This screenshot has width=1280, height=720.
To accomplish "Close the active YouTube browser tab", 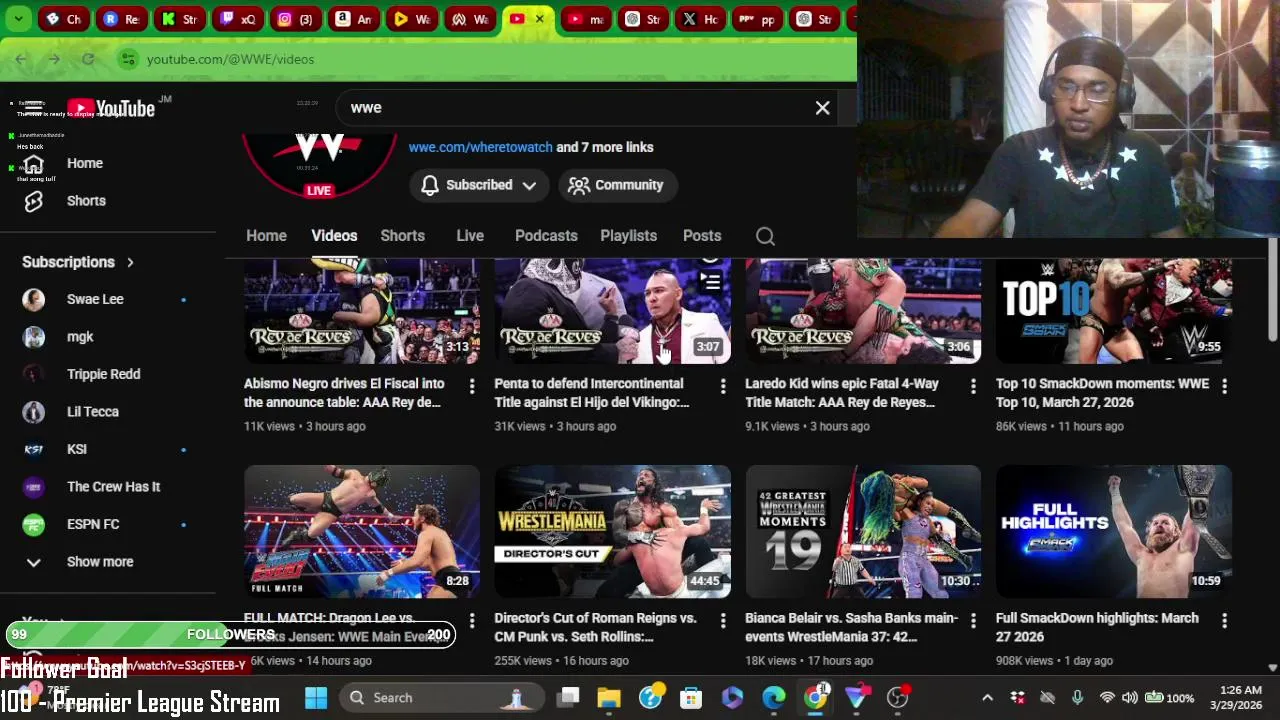I will (539, 19).
